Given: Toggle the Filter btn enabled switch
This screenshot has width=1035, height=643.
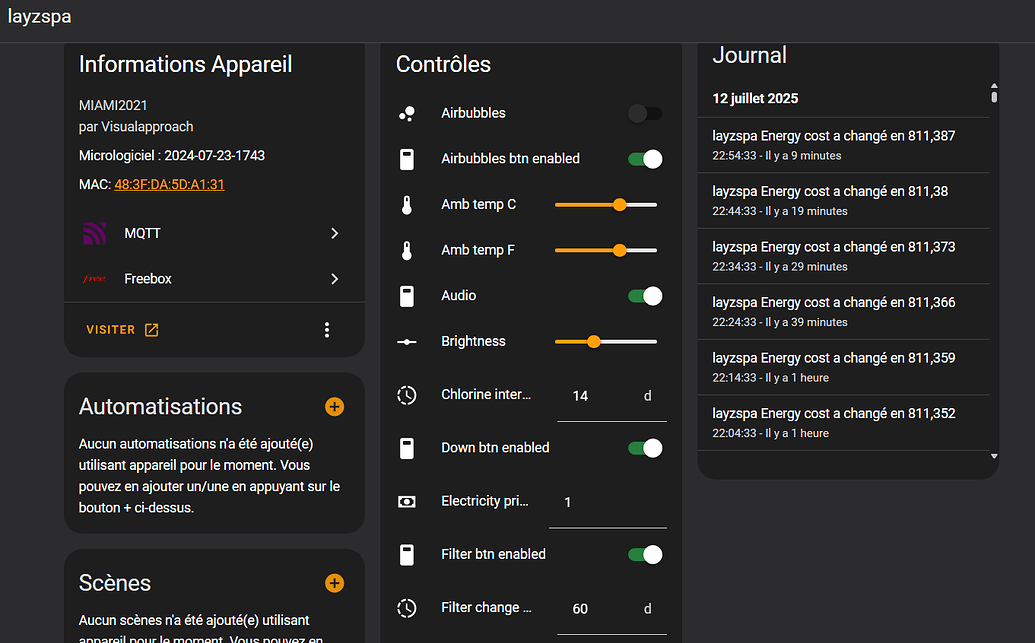Looking at the screenshot, I should pyautogui.click(x=645, y=555).
